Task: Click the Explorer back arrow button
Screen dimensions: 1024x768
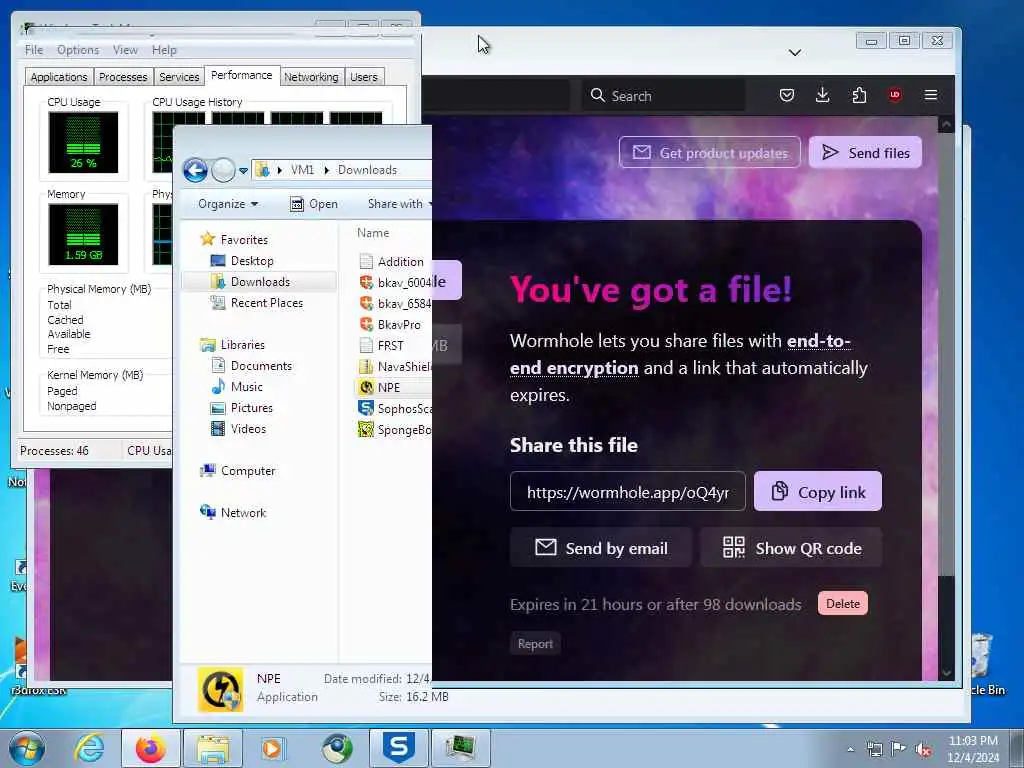Action: [195, 170]
